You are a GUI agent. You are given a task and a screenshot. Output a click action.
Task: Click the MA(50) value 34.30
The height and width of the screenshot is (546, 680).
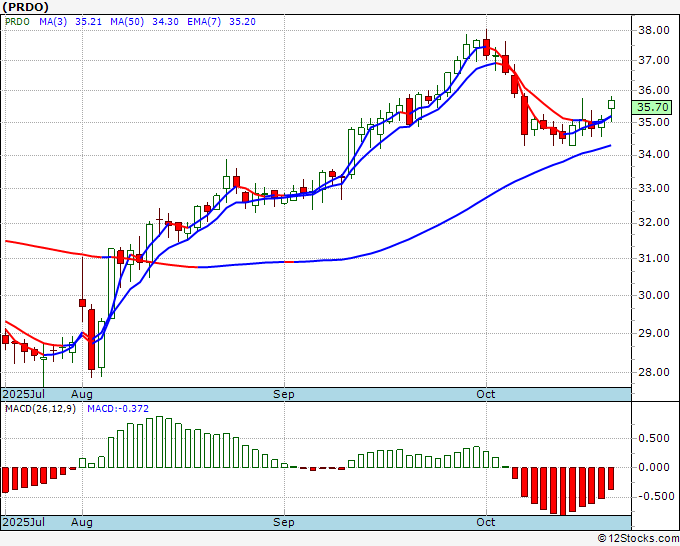coord(165,22)
